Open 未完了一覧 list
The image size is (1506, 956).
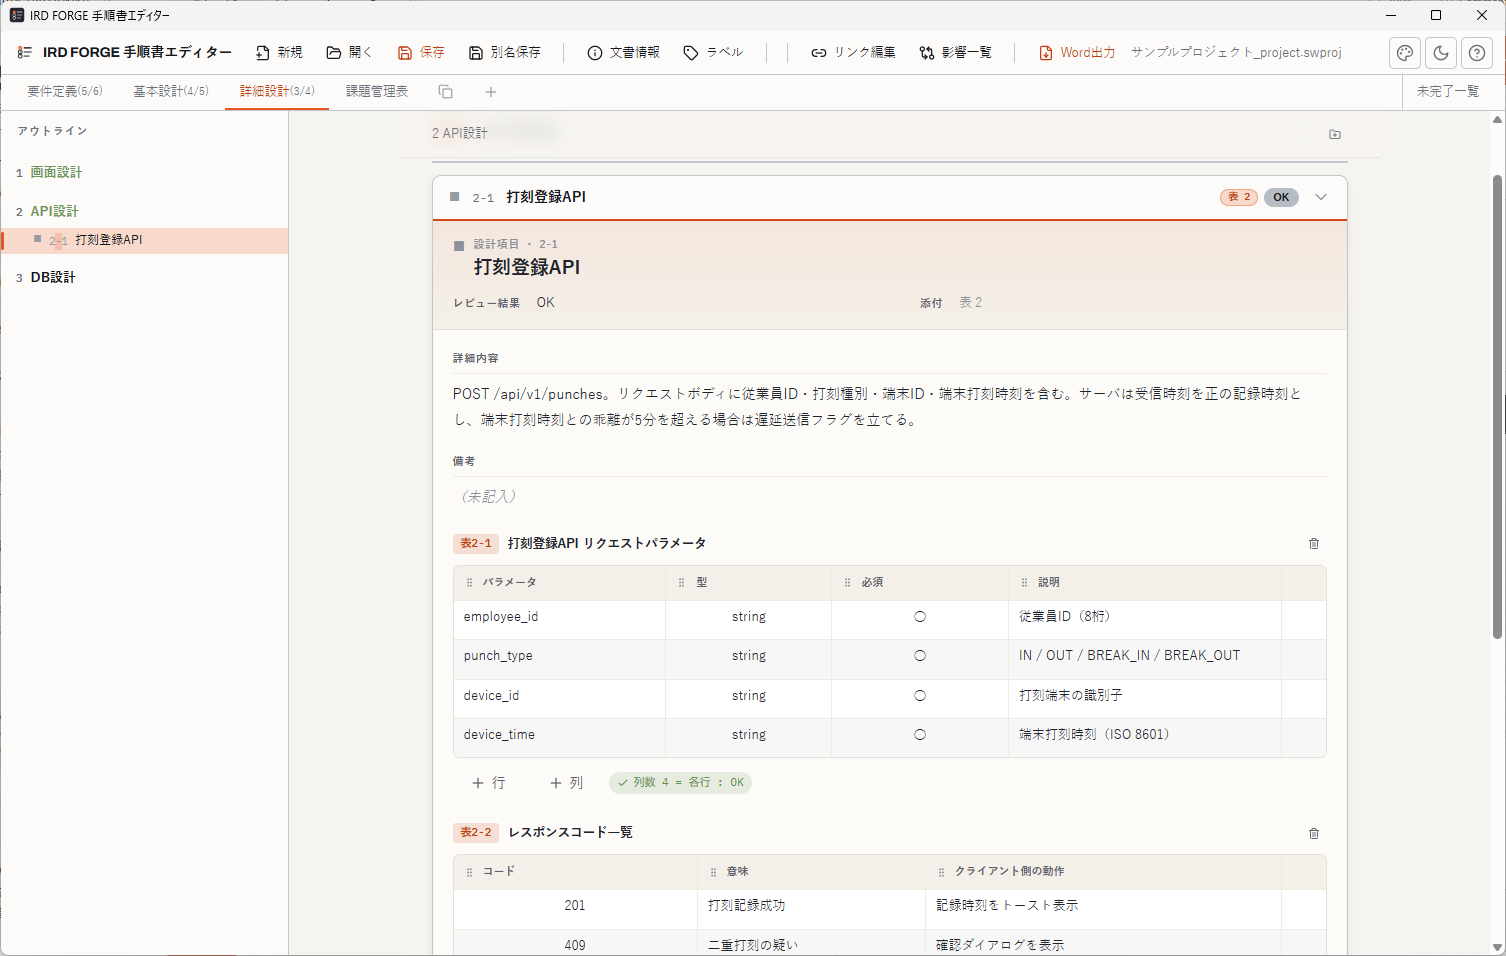click(1448, 91)
